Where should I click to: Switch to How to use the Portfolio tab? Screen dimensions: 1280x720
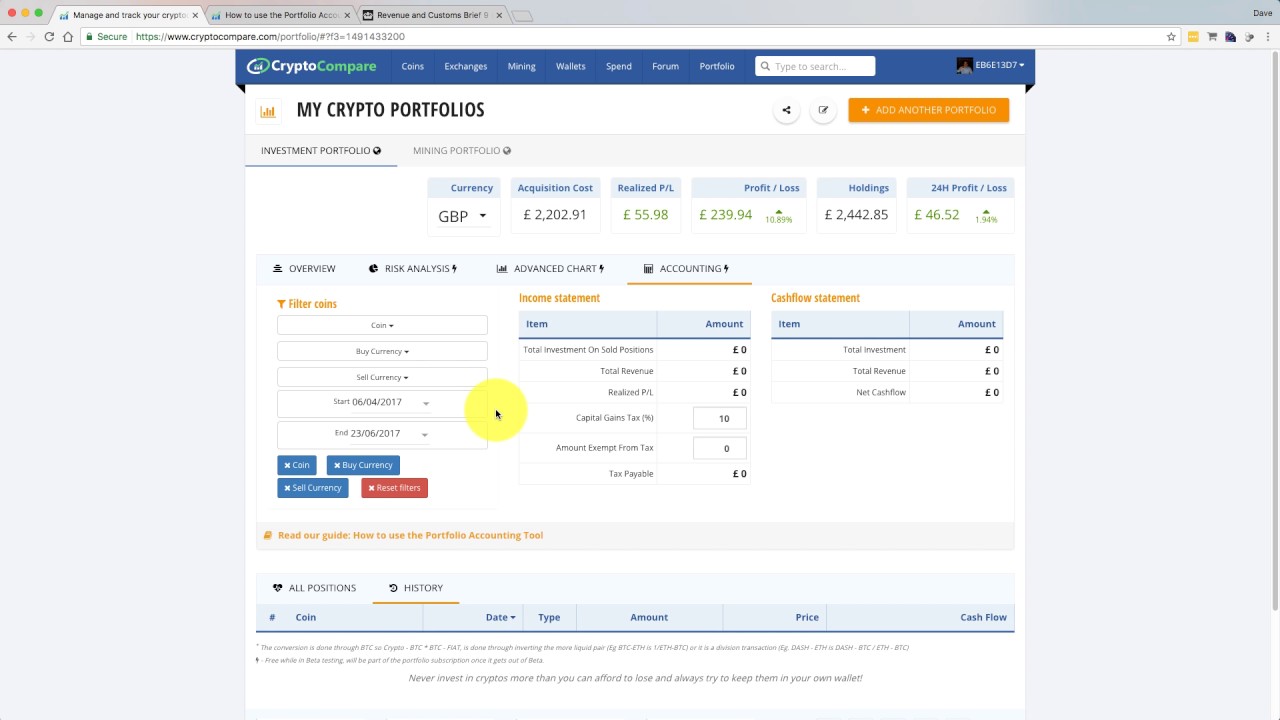pos(280,15)
